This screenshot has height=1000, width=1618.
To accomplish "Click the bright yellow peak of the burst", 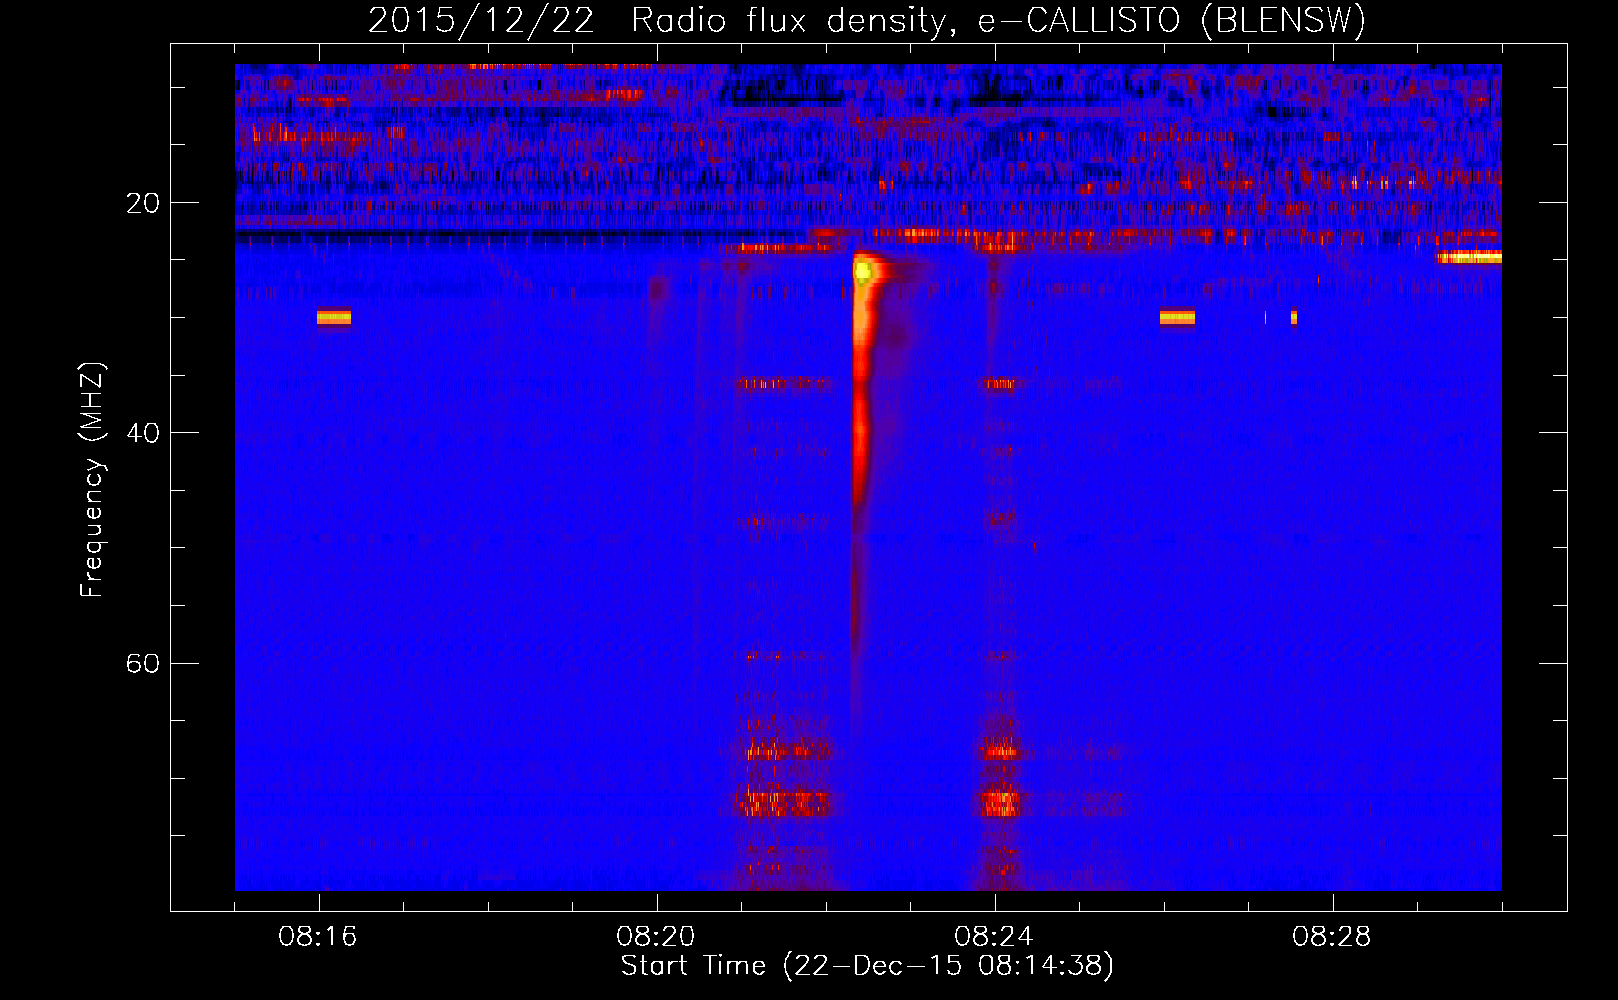I will pos(863,270).
